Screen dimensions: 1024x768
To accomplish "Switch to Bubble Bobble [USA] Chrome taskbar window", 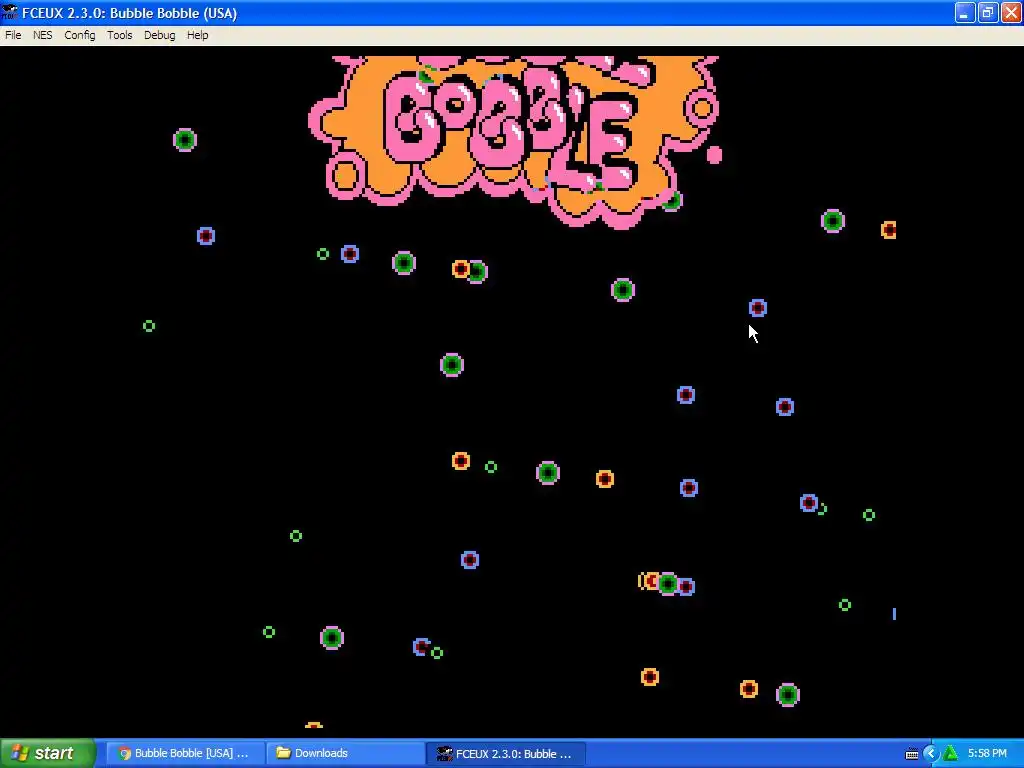I will [x=184, y=753].
